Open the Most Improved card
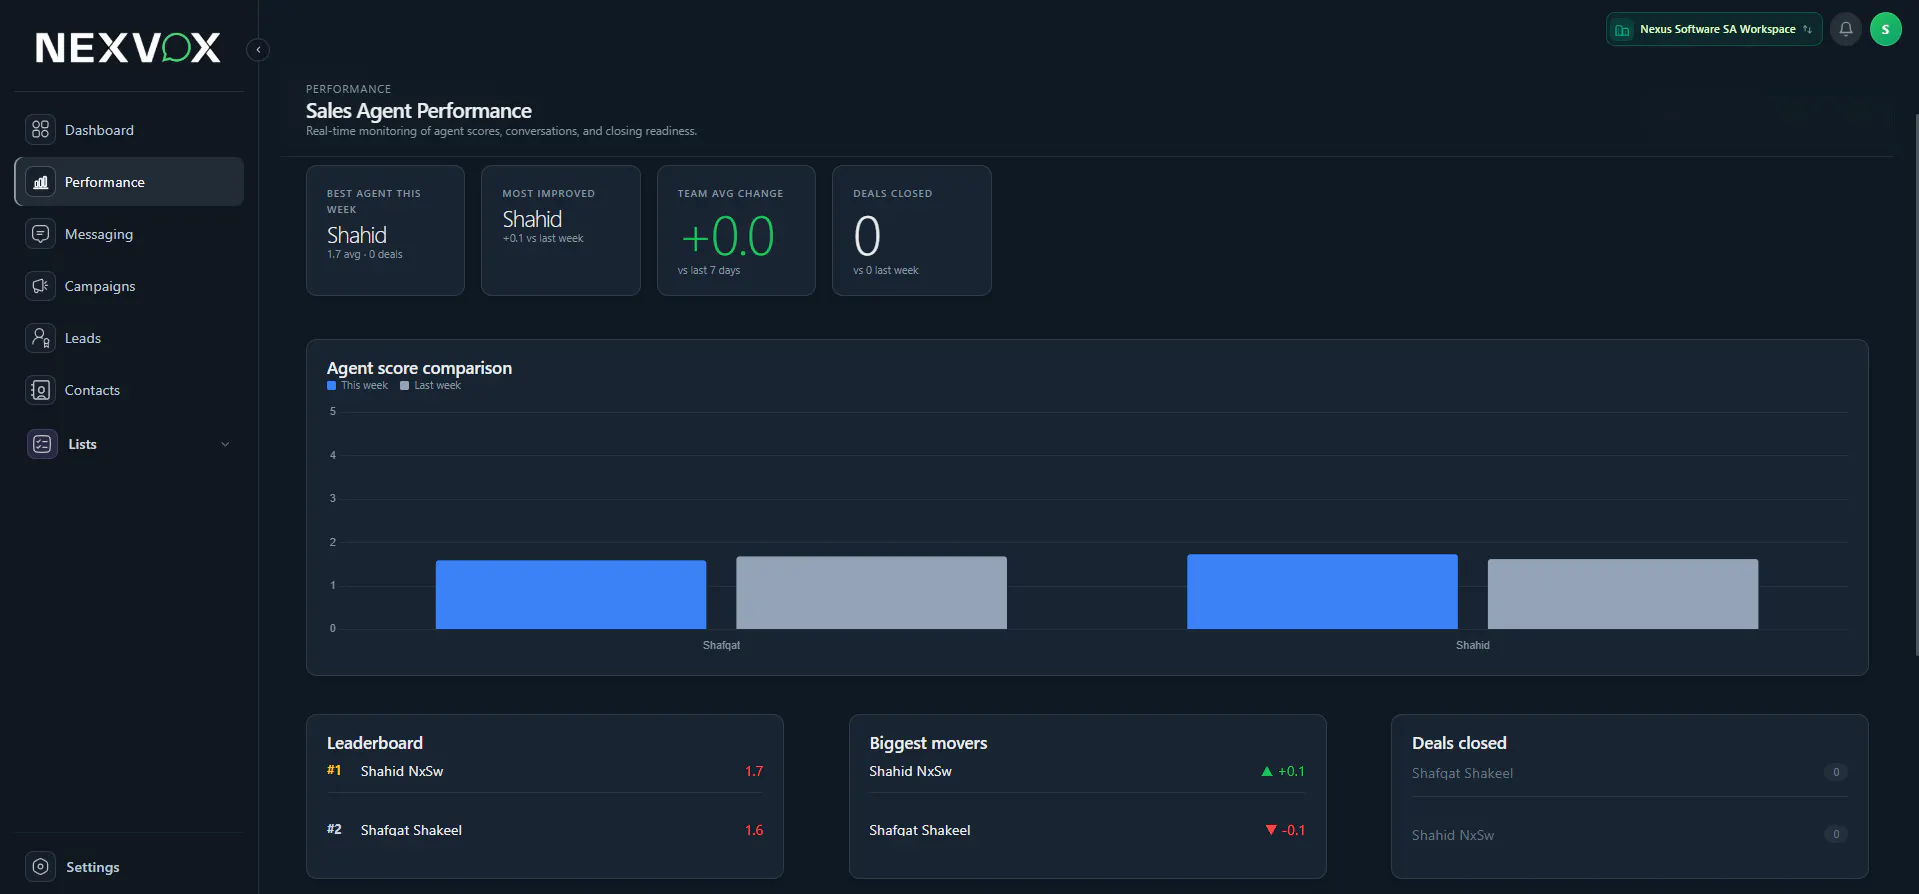This screenshot has width=1919, height=894. 560,230
